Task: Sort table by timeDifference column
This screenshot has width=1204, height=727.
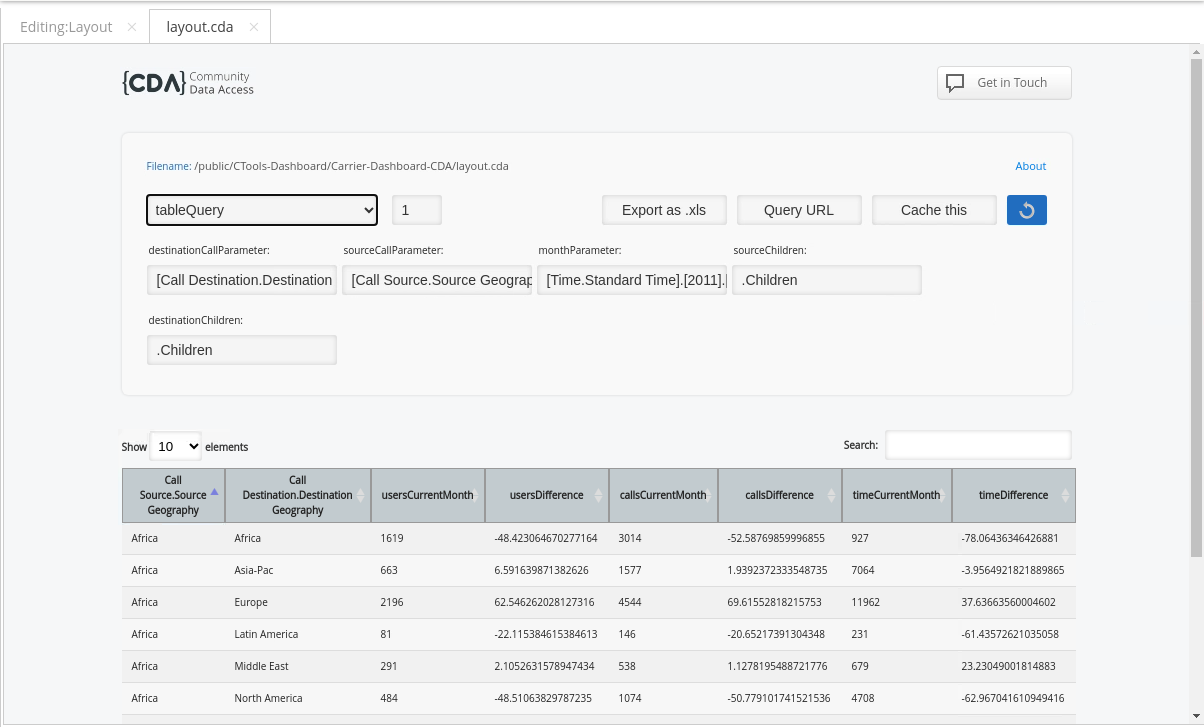Action: 1013,495
